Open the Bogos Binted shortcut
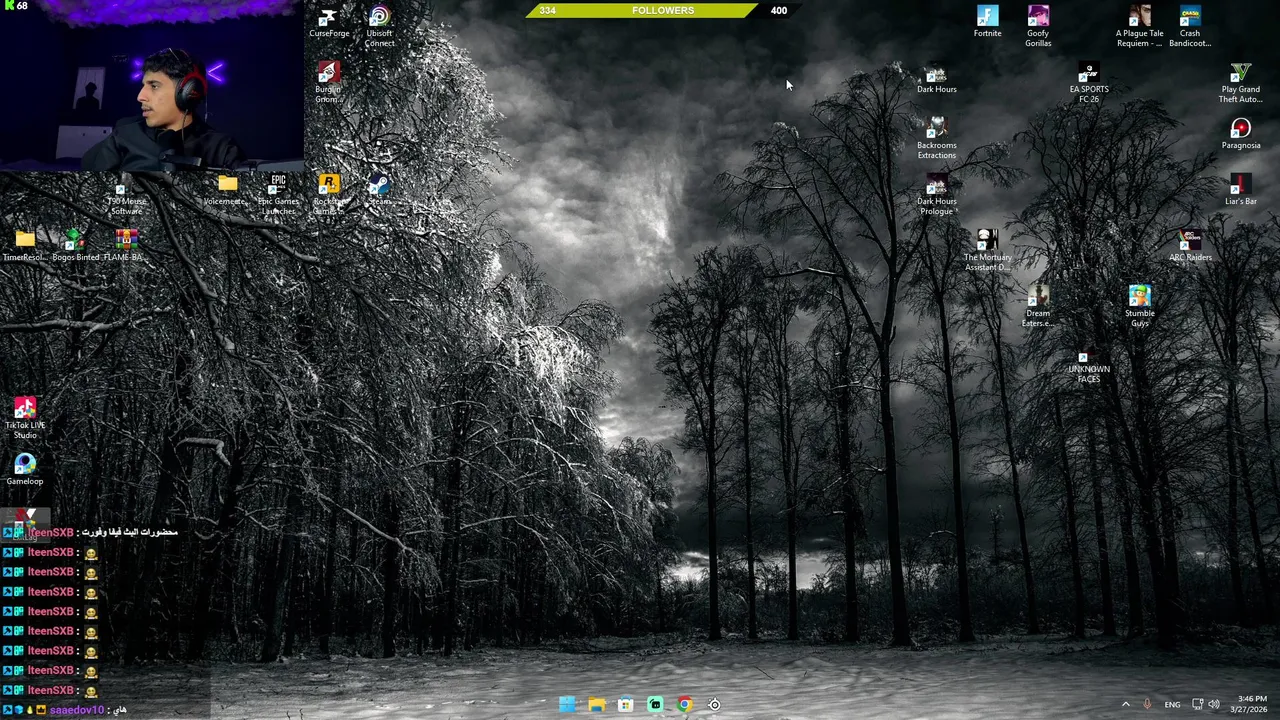This screenshot has height=720, width=1280. [75, 246]
